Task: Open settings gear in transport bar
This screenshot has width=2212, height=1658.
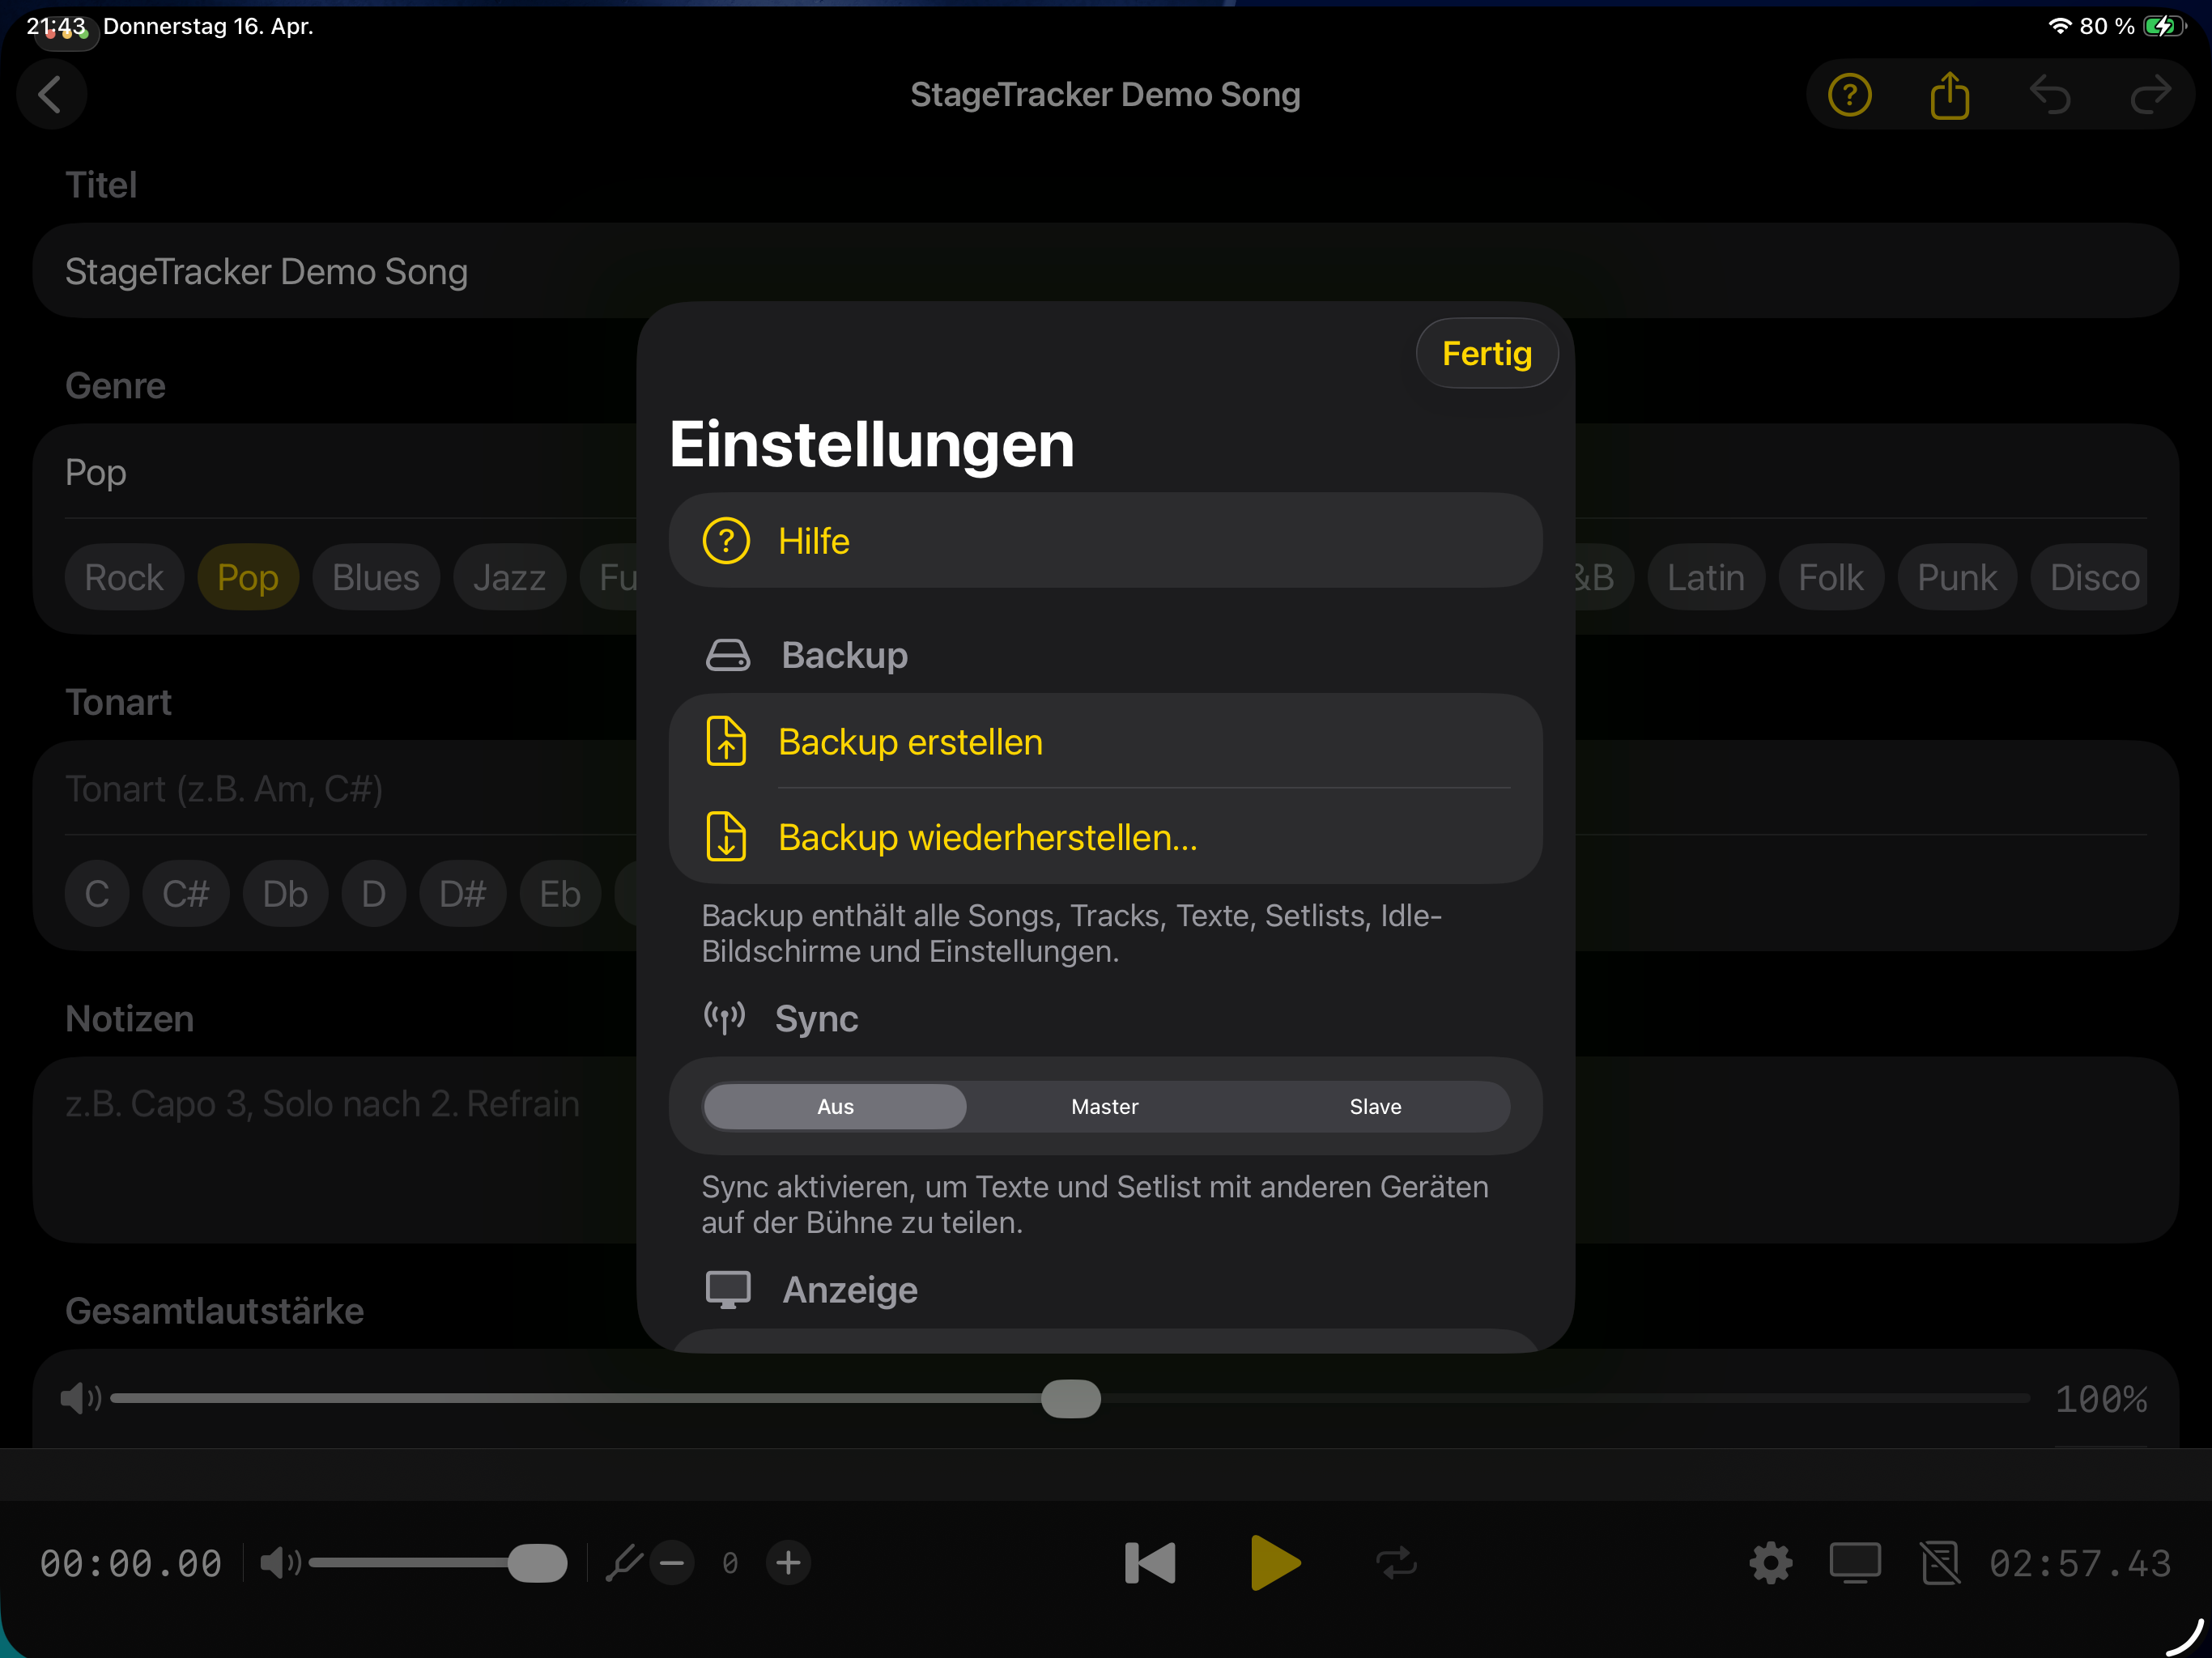Action: [1770, 1562]
